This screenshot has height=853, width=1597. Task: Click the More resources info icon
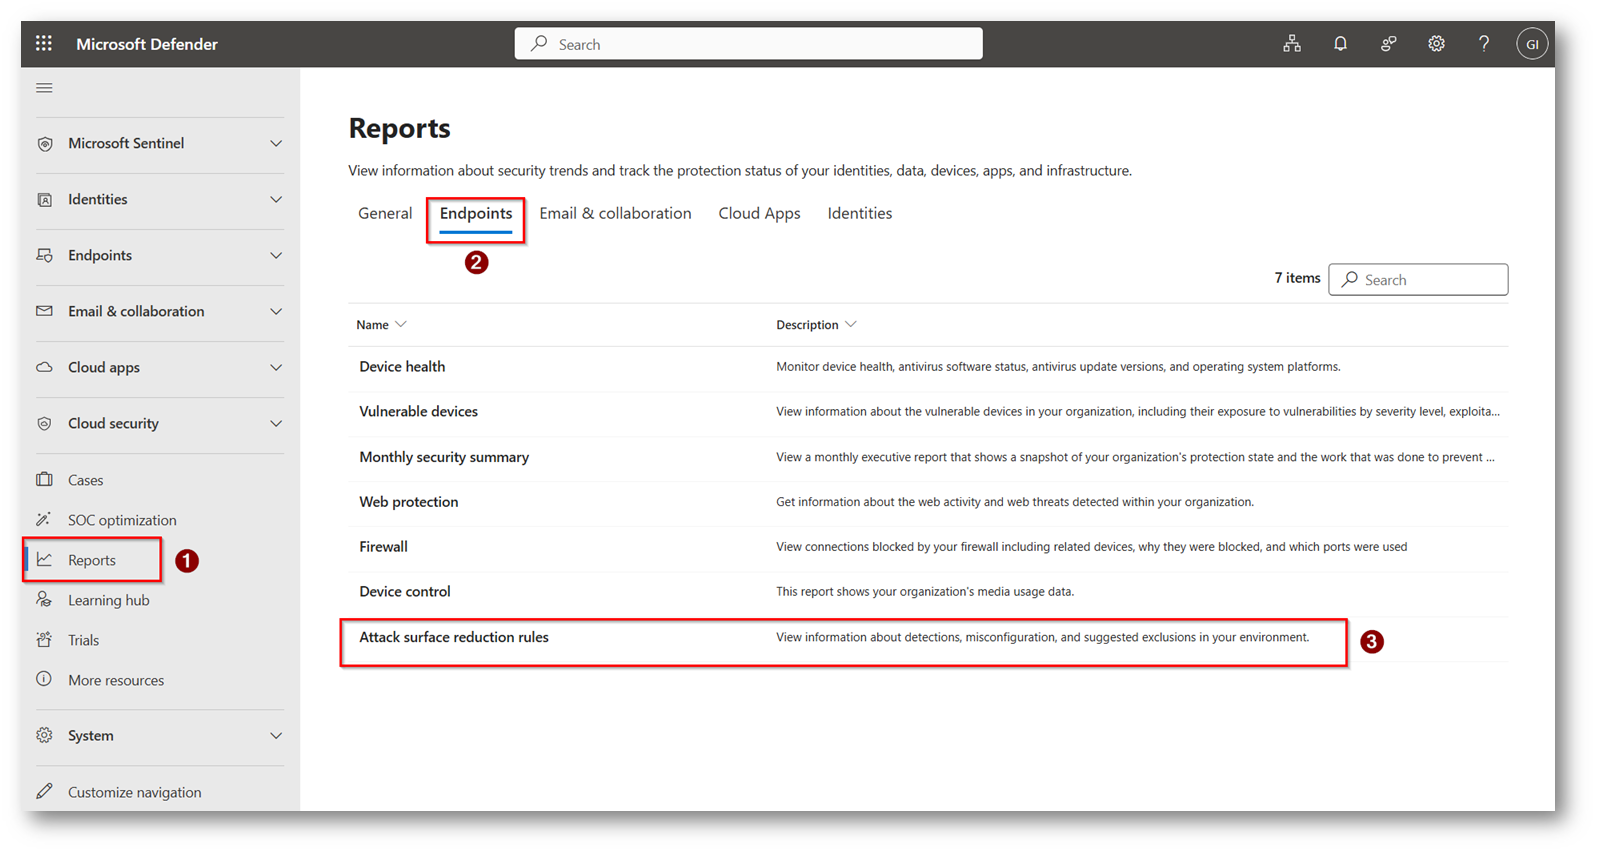[x=44, y=679]
